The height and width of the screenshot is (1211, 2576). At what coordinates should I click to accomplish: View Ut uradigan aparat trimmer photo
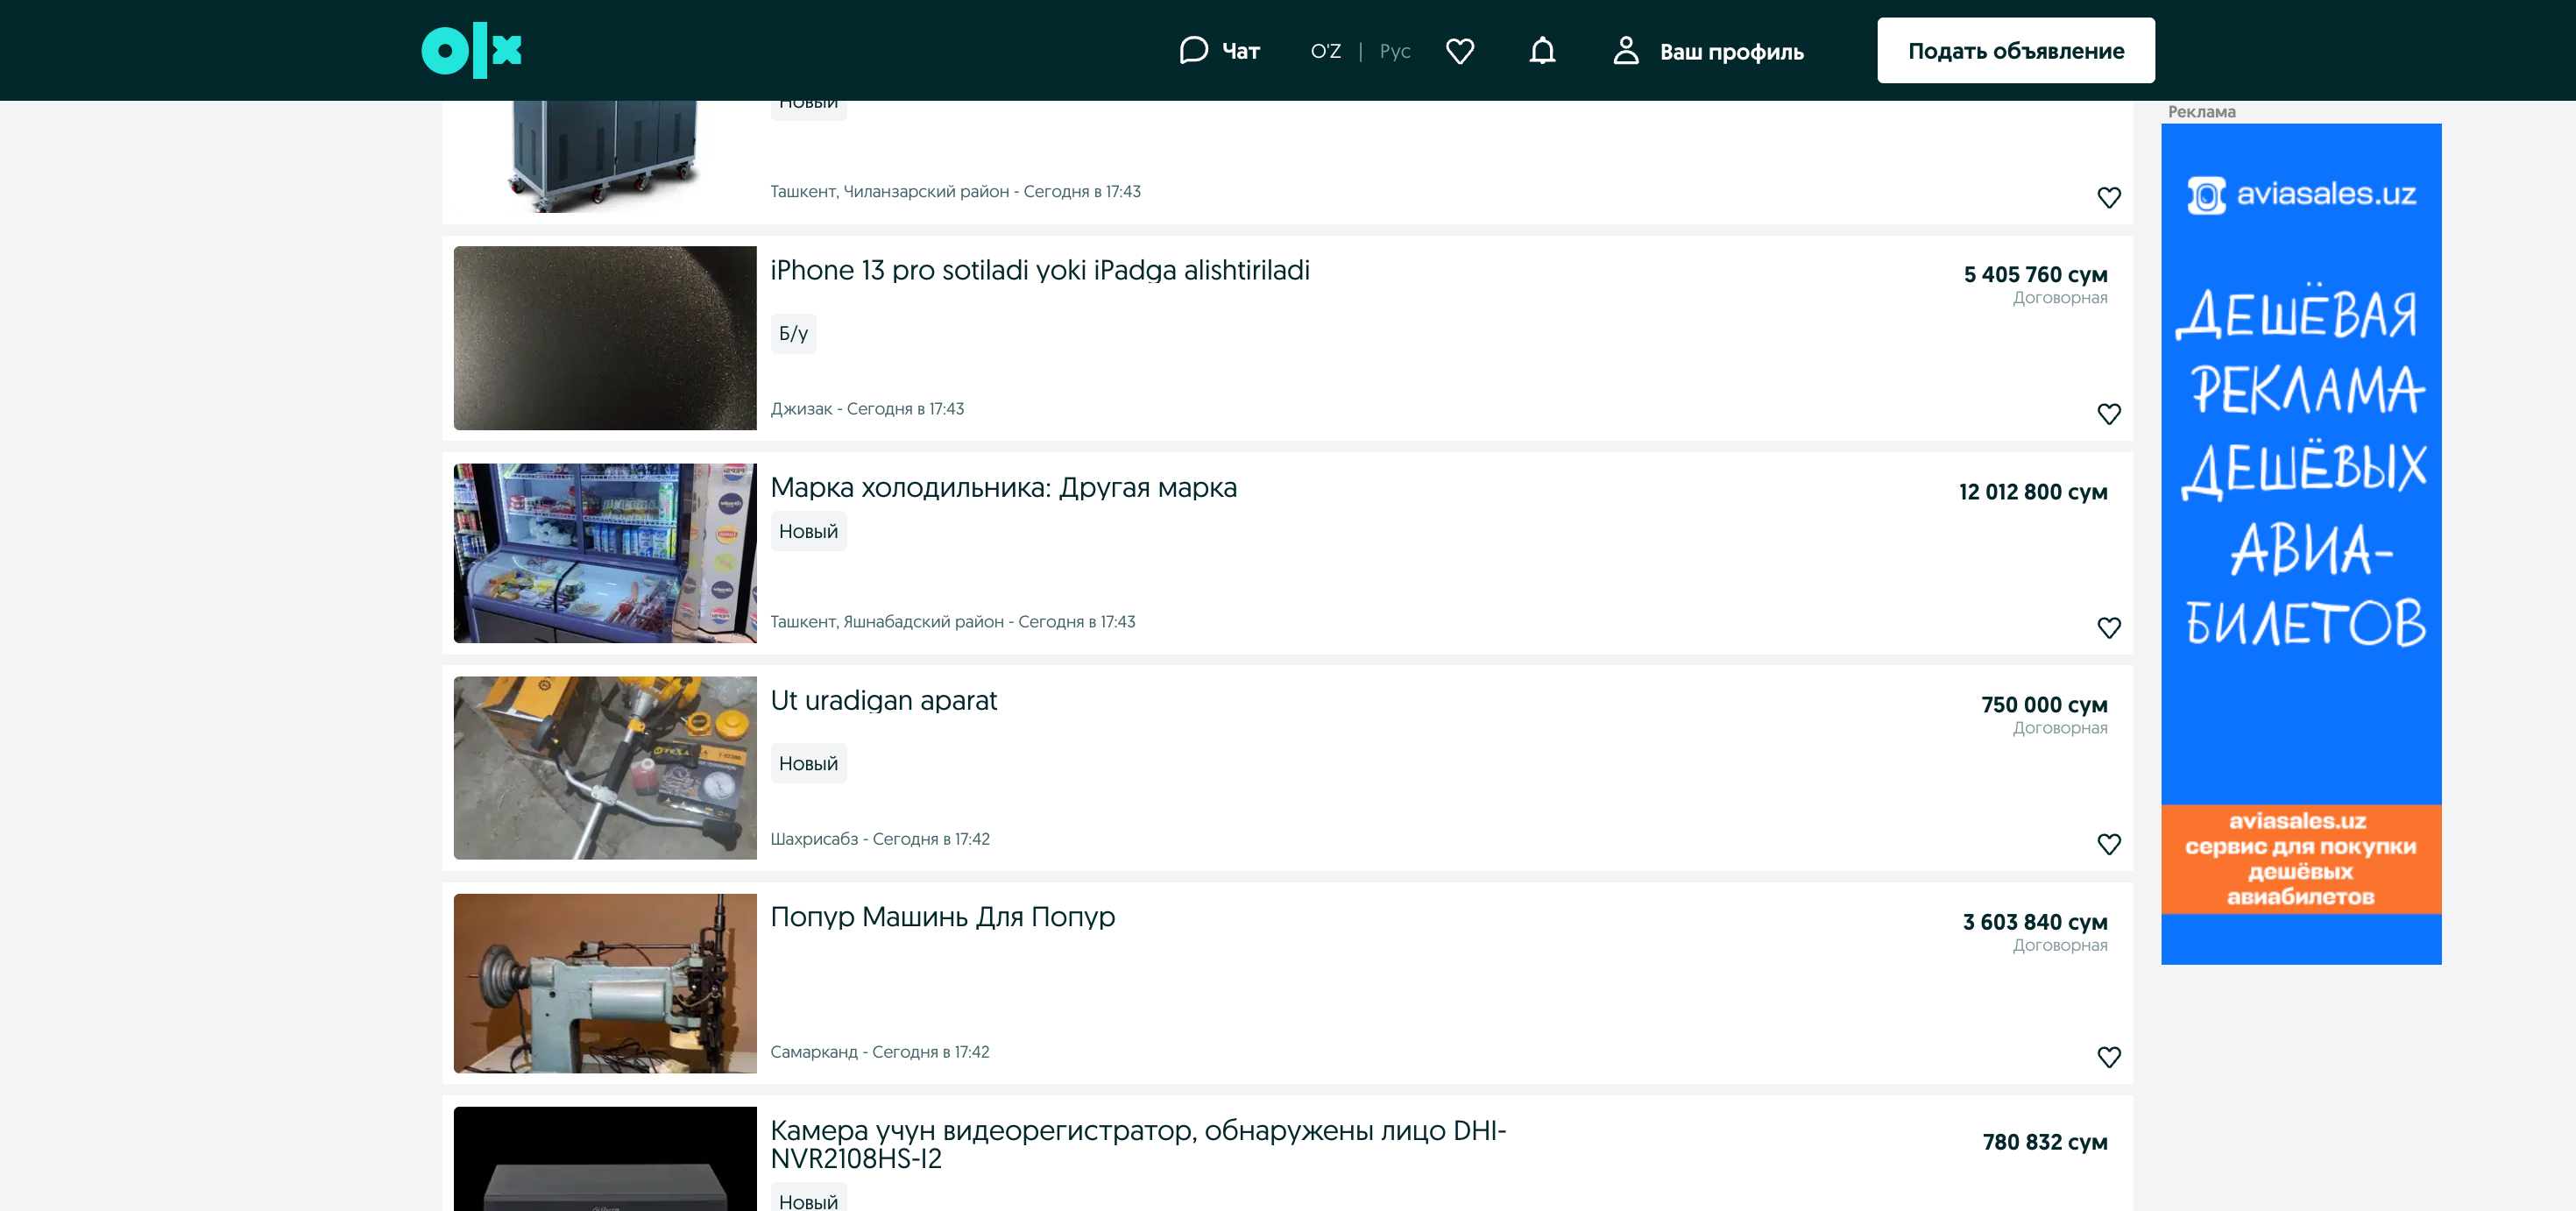pos(605,768)
